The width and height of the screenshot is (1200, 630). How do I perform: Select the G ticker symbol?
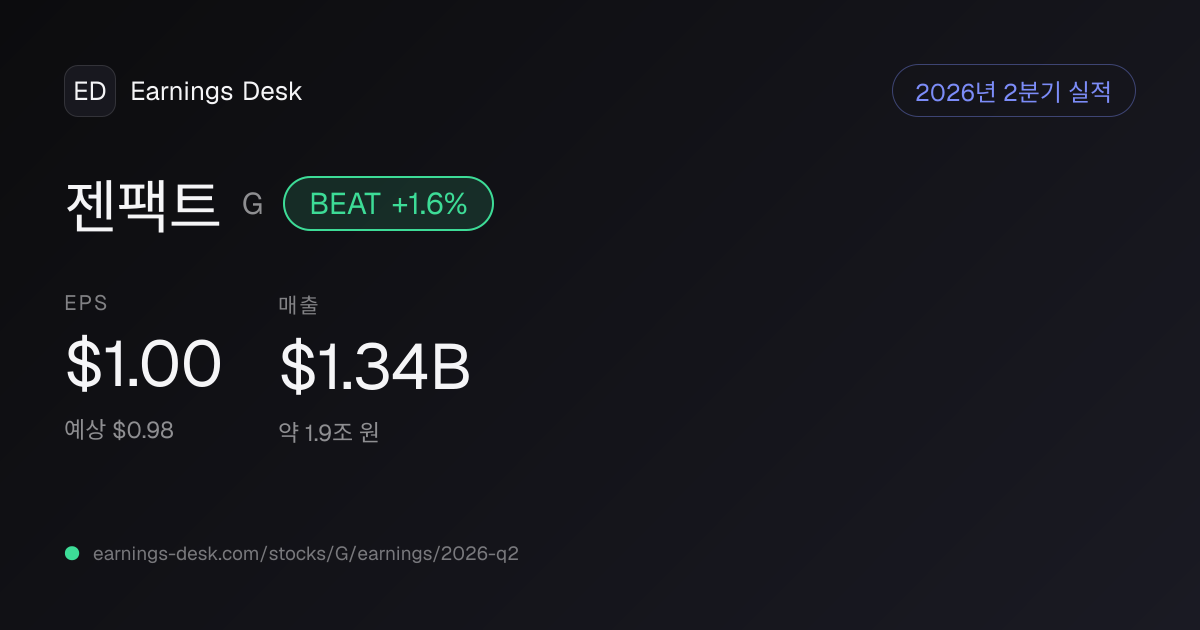253,205
